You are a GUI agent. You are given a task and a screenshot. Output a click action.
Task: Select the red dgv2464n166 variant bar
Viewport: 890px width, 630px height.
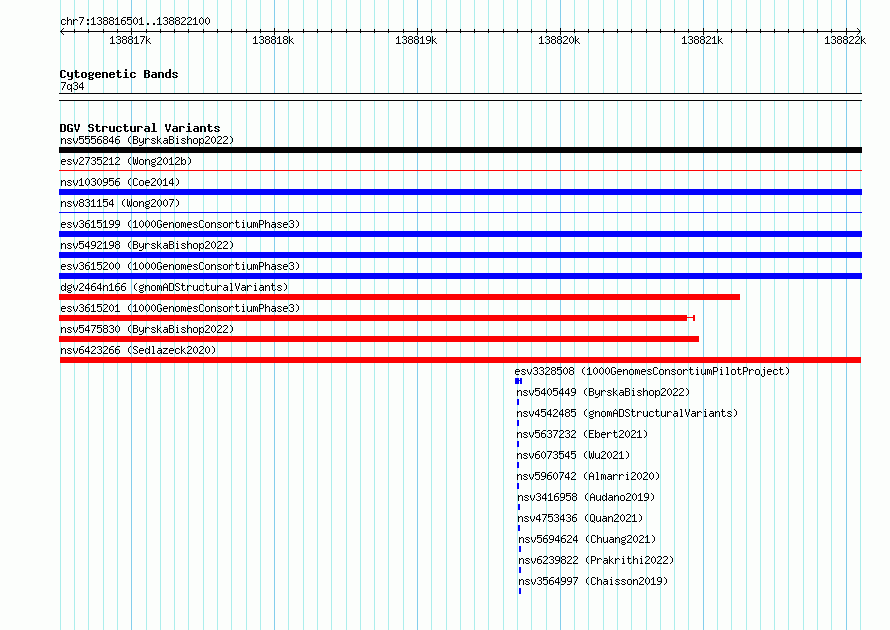[x=400, y=297]
